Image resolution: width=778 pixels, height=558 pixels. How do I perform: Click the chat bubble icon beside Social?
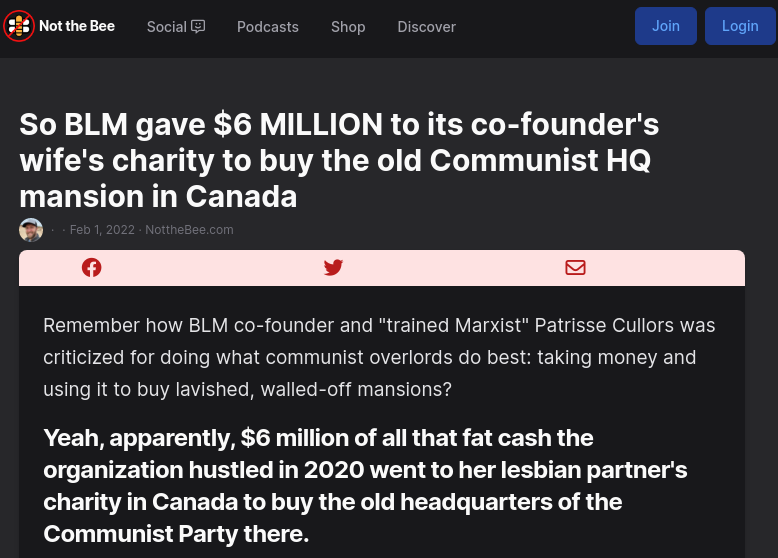tap(198, 27)
